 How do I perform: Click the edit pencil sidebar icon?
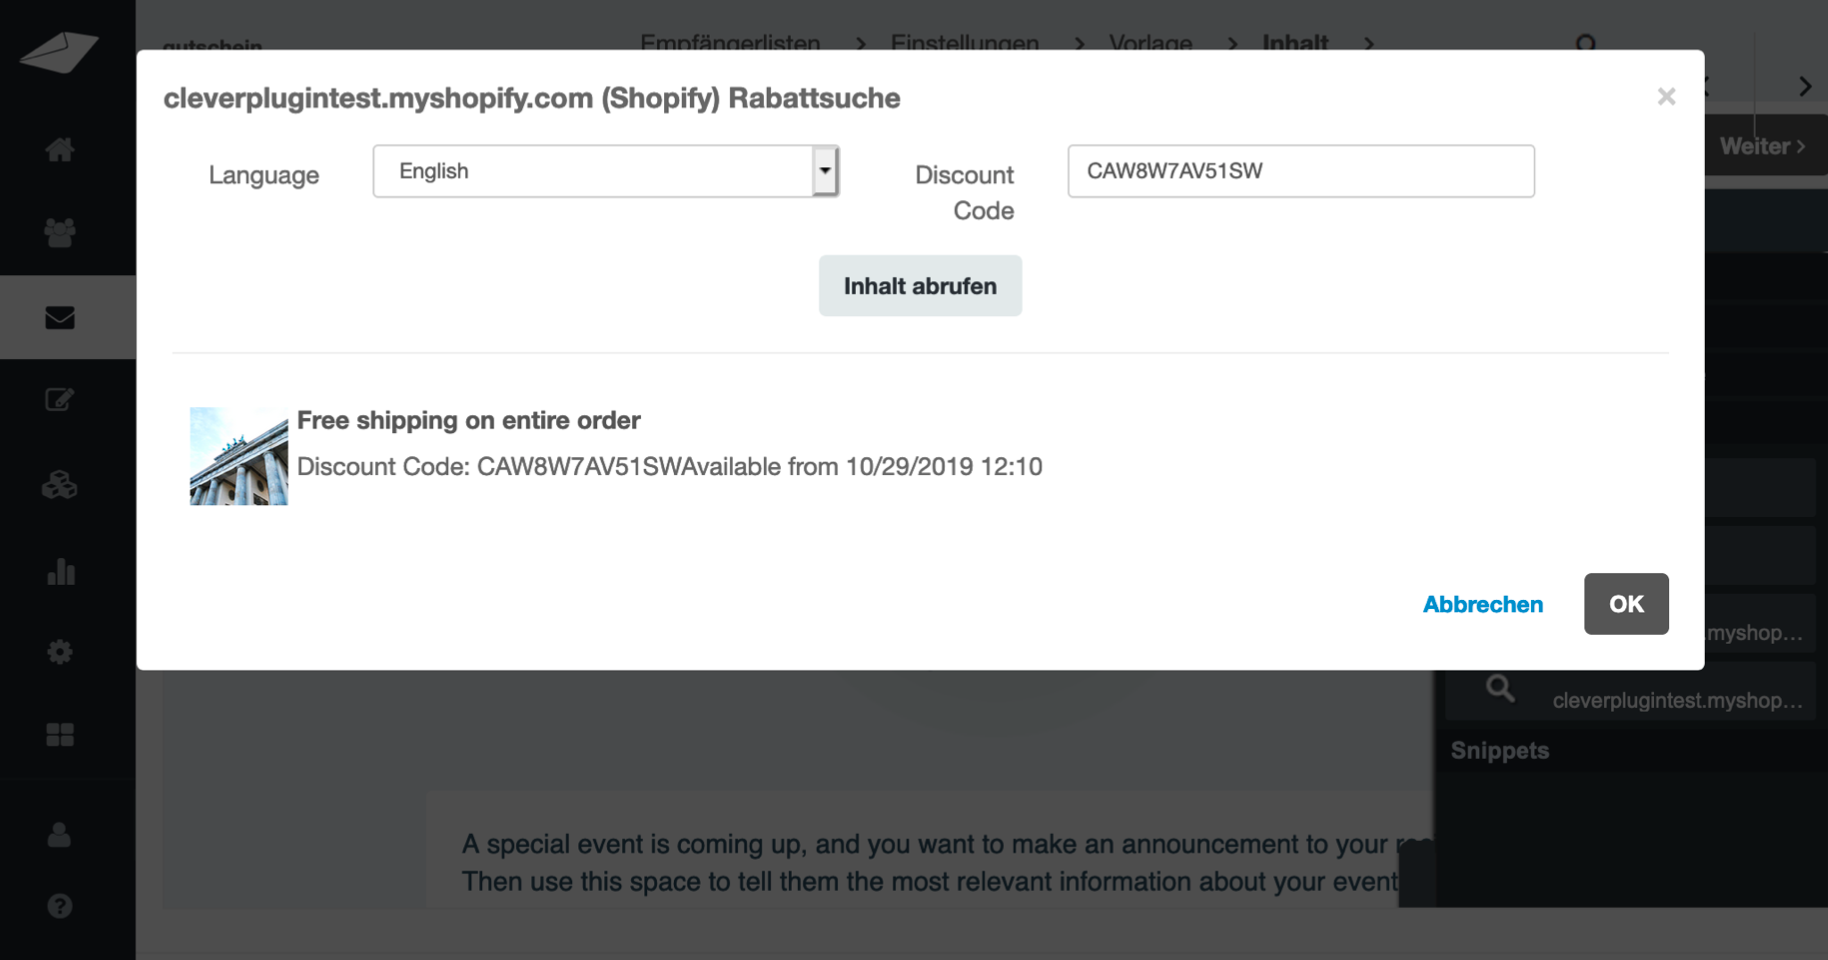(60, 400)
